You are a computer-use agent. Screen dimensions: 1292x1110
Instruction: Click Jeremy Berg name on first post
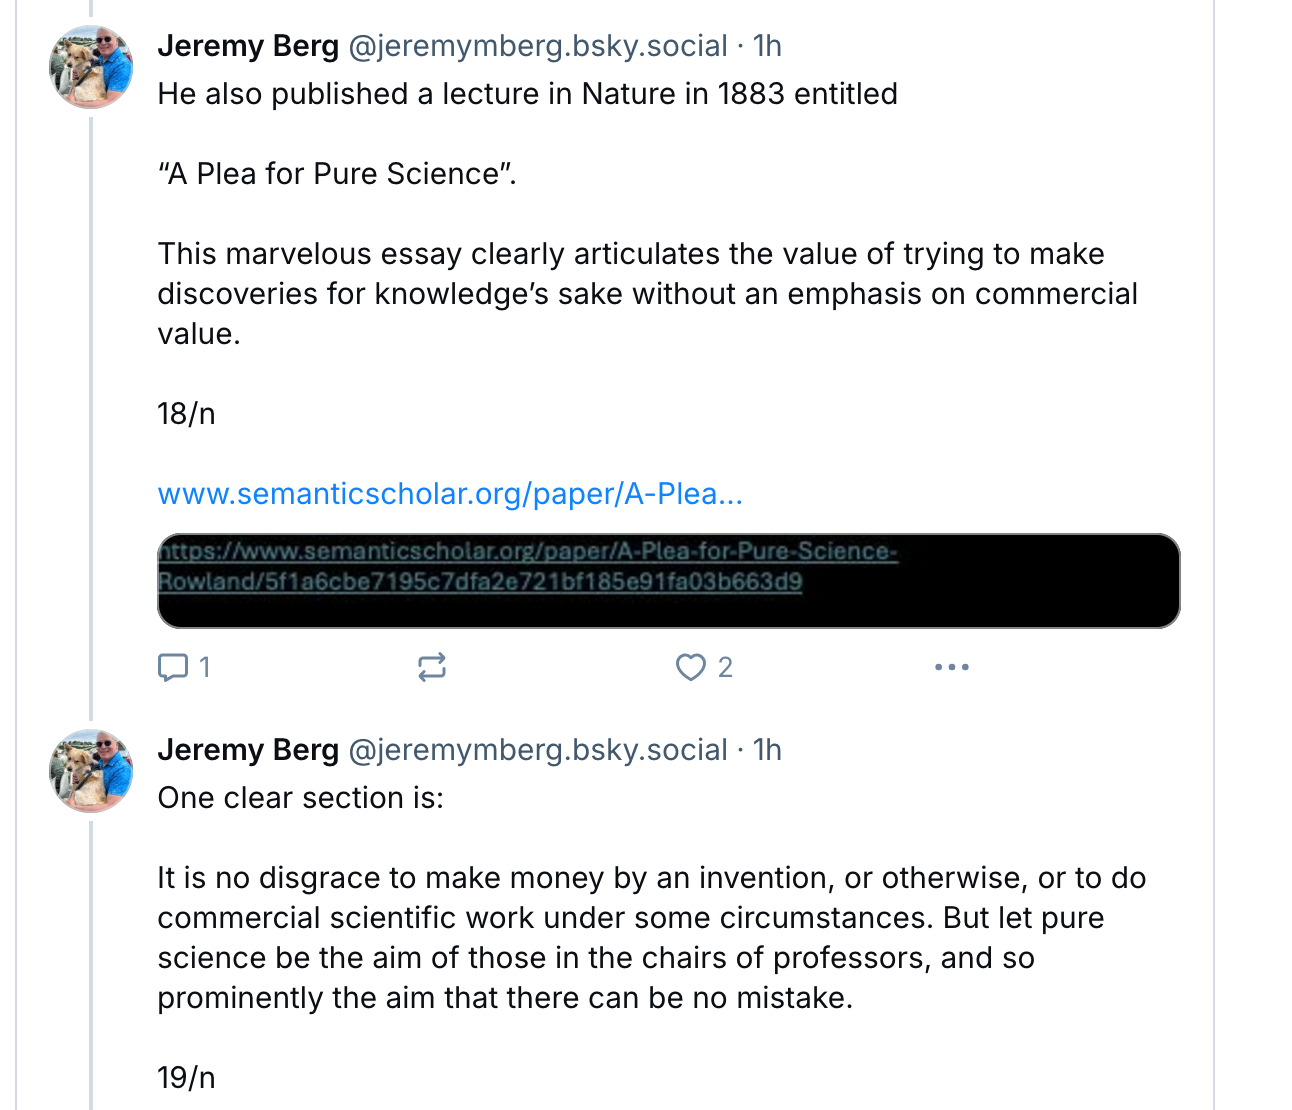pyautogui.click(x=248, y=46)
